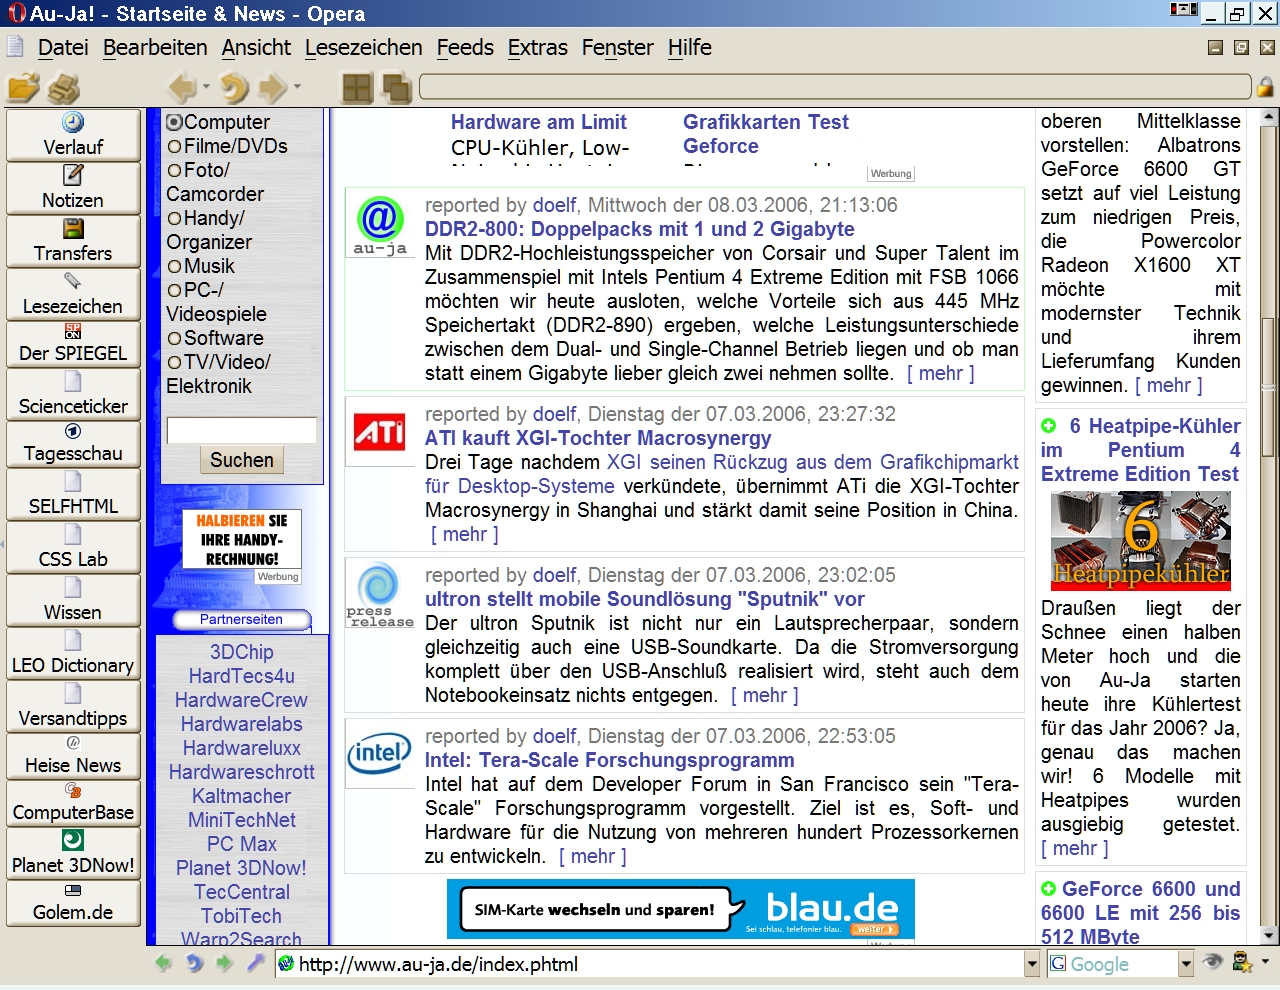
Task: Open the Tagesschau sidebar panel
Action: coord(73,443)
